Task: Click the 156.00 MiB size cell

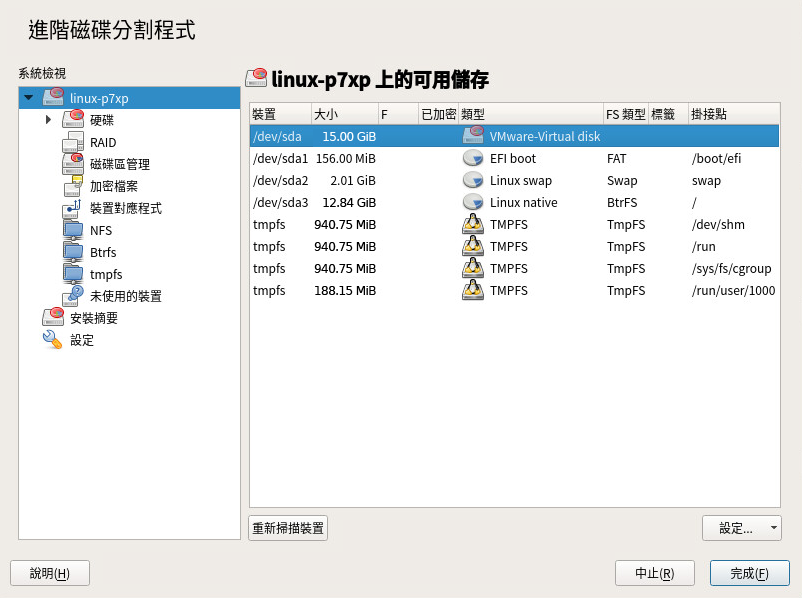Action: pos(346,159)
